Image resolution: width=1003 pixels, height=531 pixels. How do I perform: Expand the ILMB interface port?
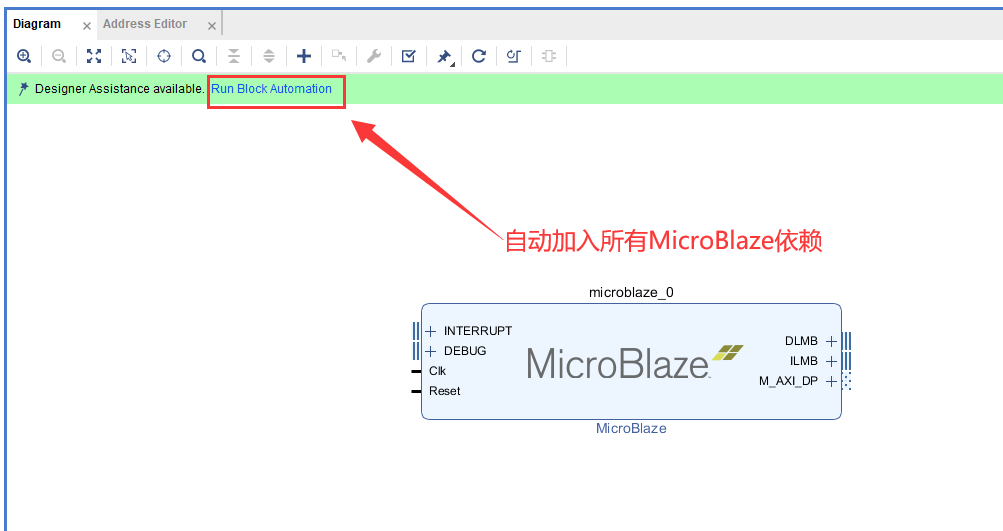coord(831,361)
